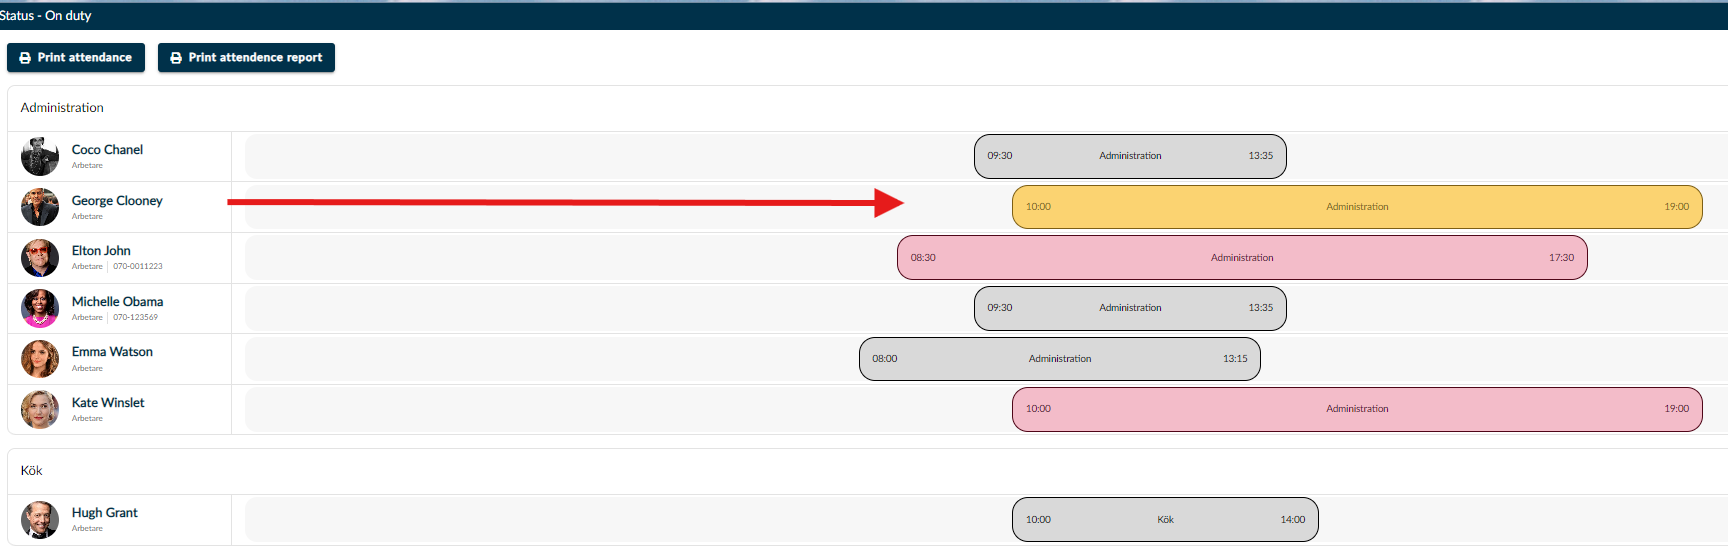Click Emma Watson's profile photo
1728x556 pixels.
click(x=40, y=359)
